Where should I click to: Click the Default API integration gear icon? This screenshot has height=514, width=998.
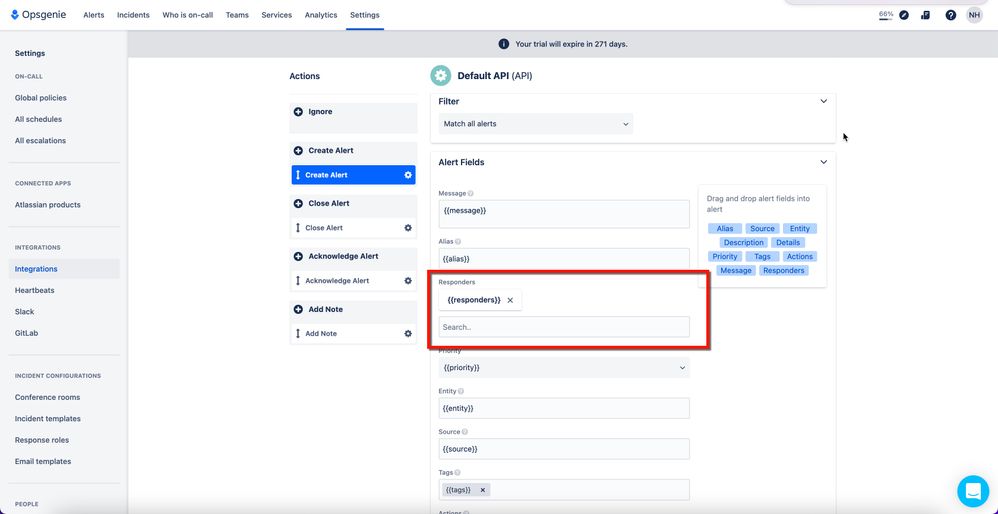coord(440,76)
